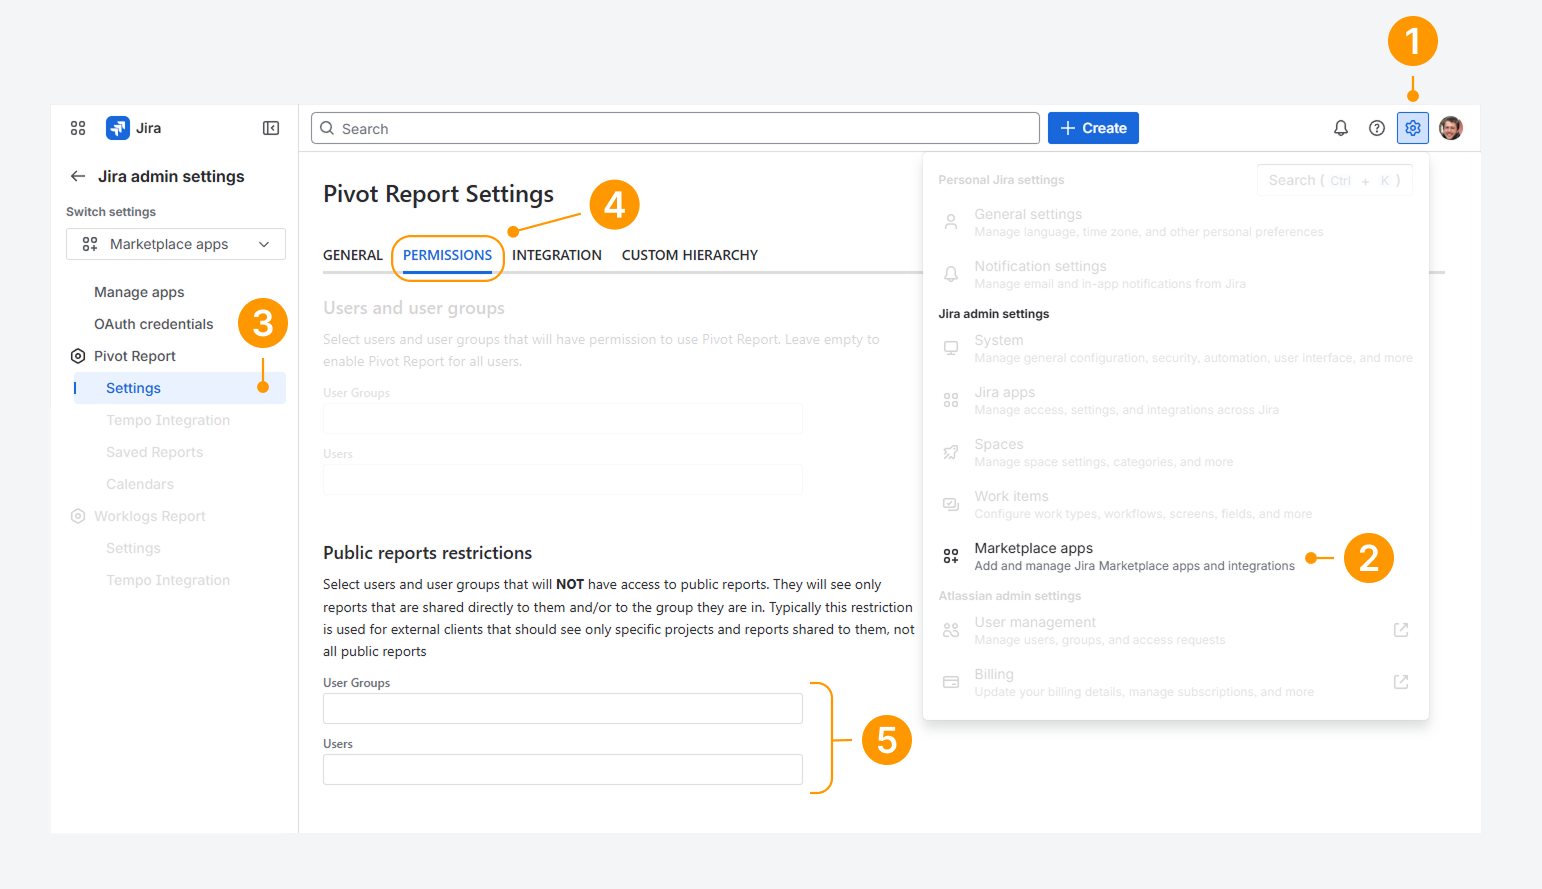This screenshot has width=1542, height=889.
Task: Click the Public reports restrictions heading
Action: point(427,553)
